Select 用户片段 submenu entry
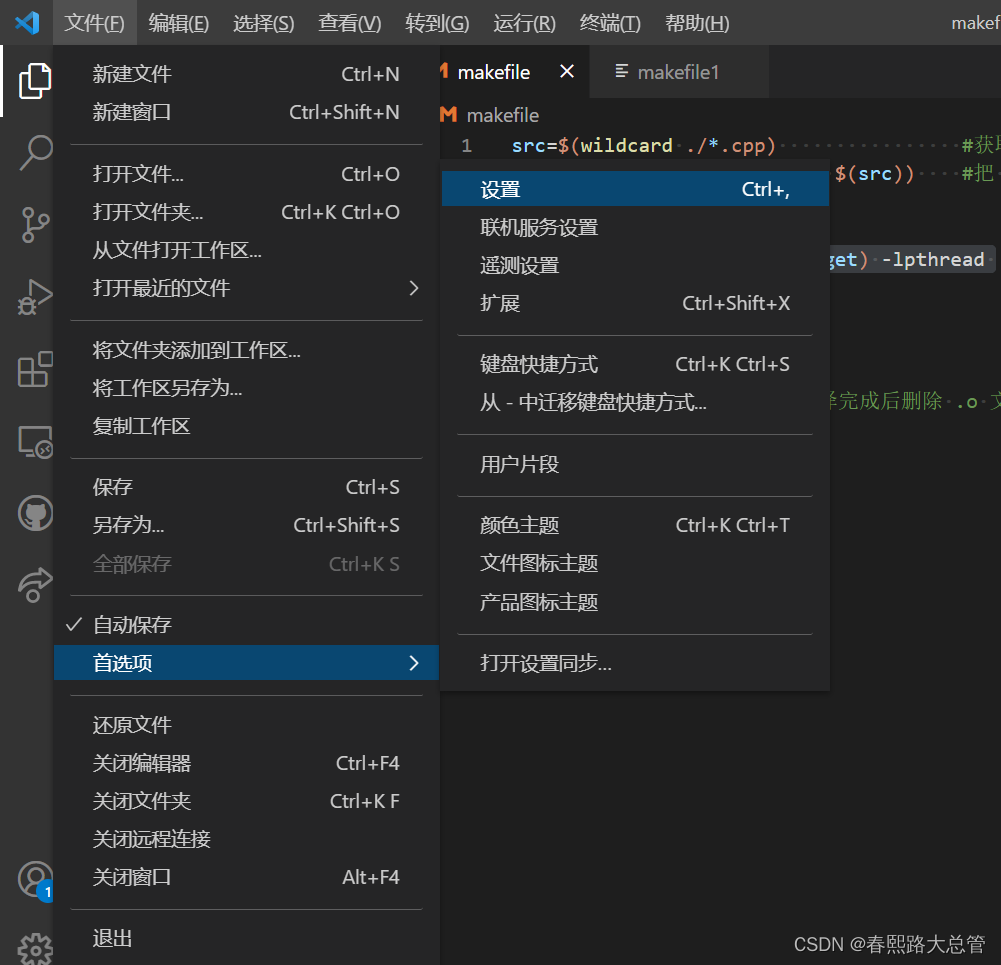 click(x=635, y=465)
